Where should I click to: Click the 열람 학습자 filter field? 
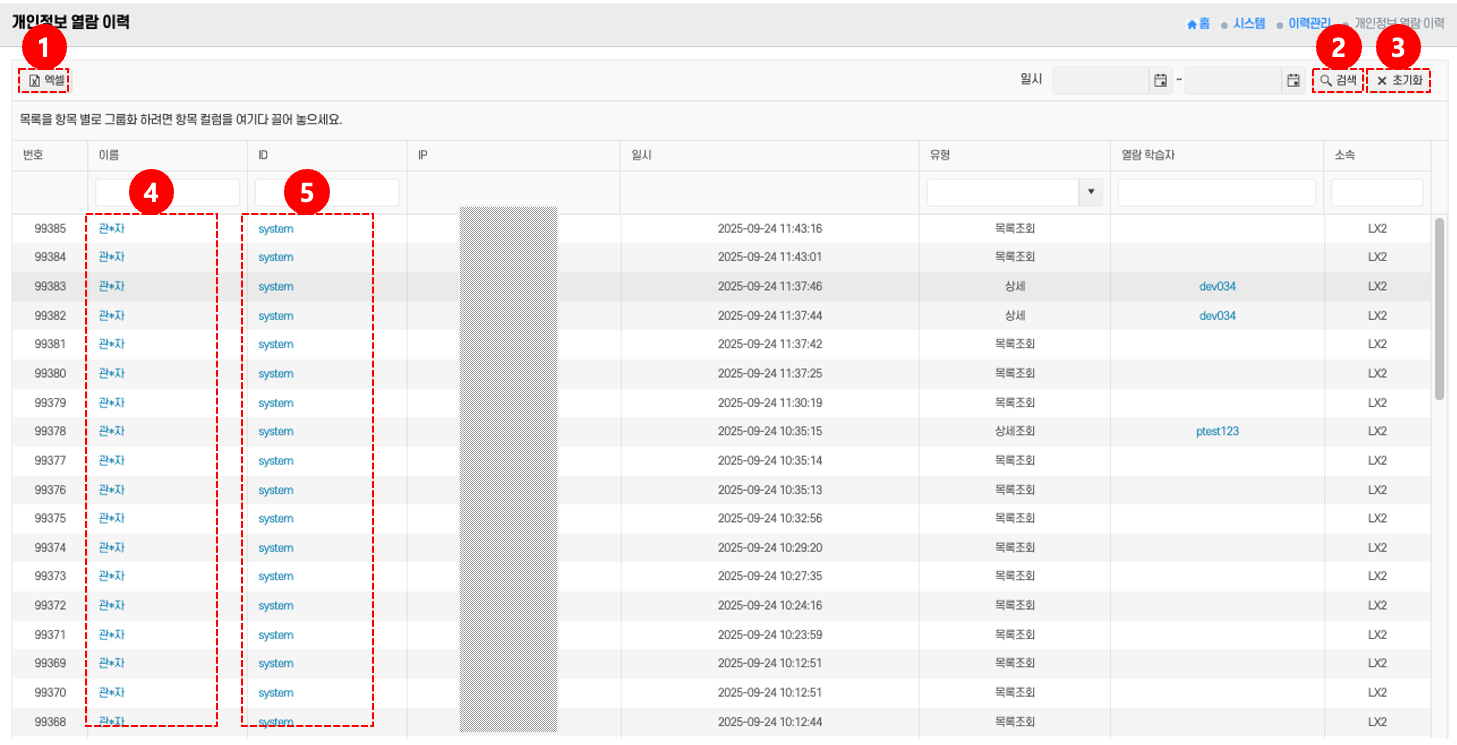pyautogui.click(x=1216, y=192)
